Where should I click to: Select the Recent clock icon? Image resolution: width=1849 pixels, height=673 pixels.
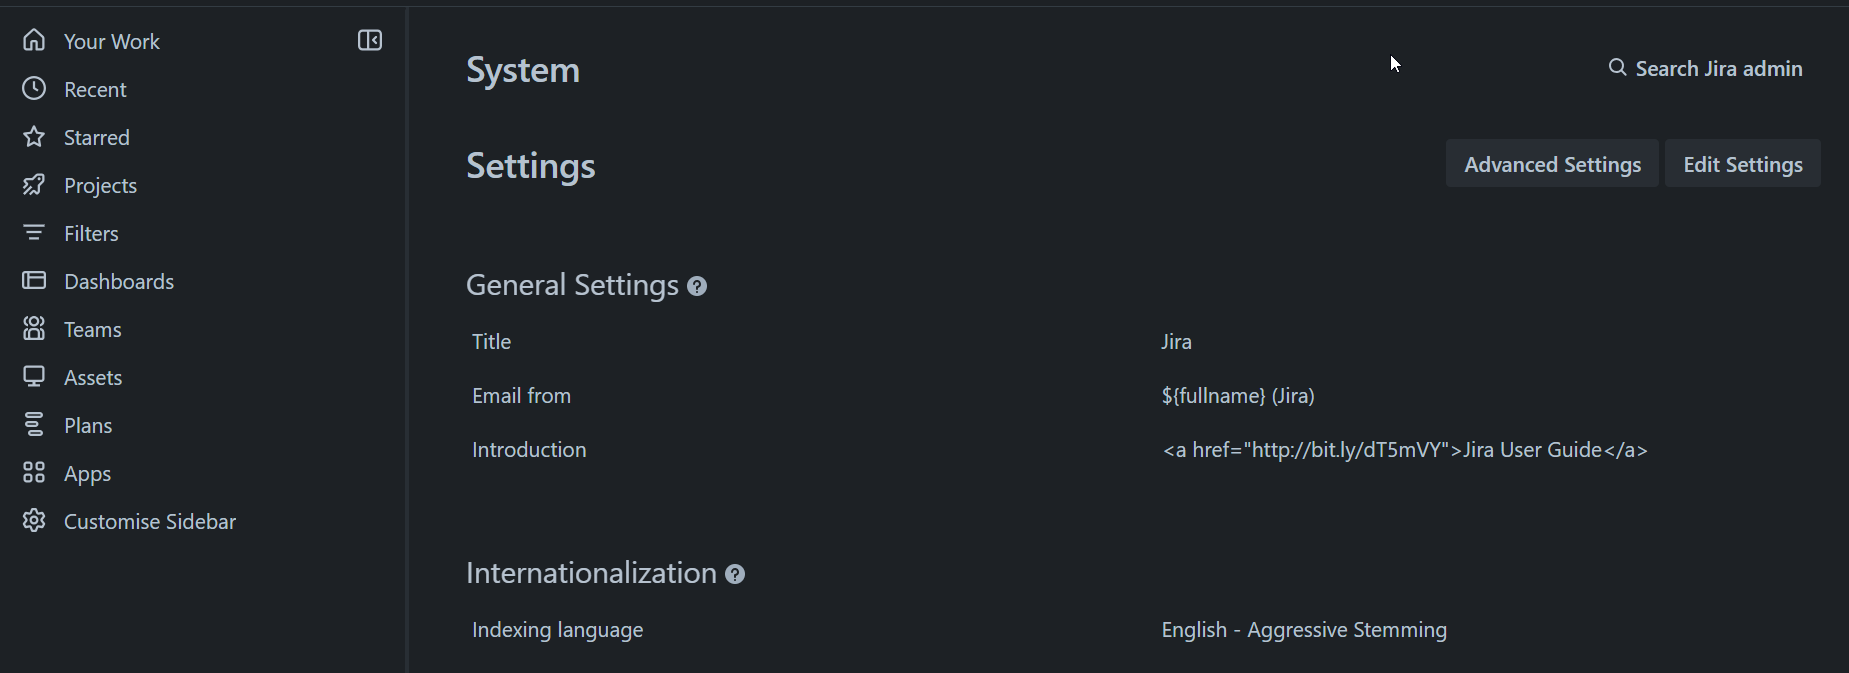pyautogui.click(x=33, y=88)
